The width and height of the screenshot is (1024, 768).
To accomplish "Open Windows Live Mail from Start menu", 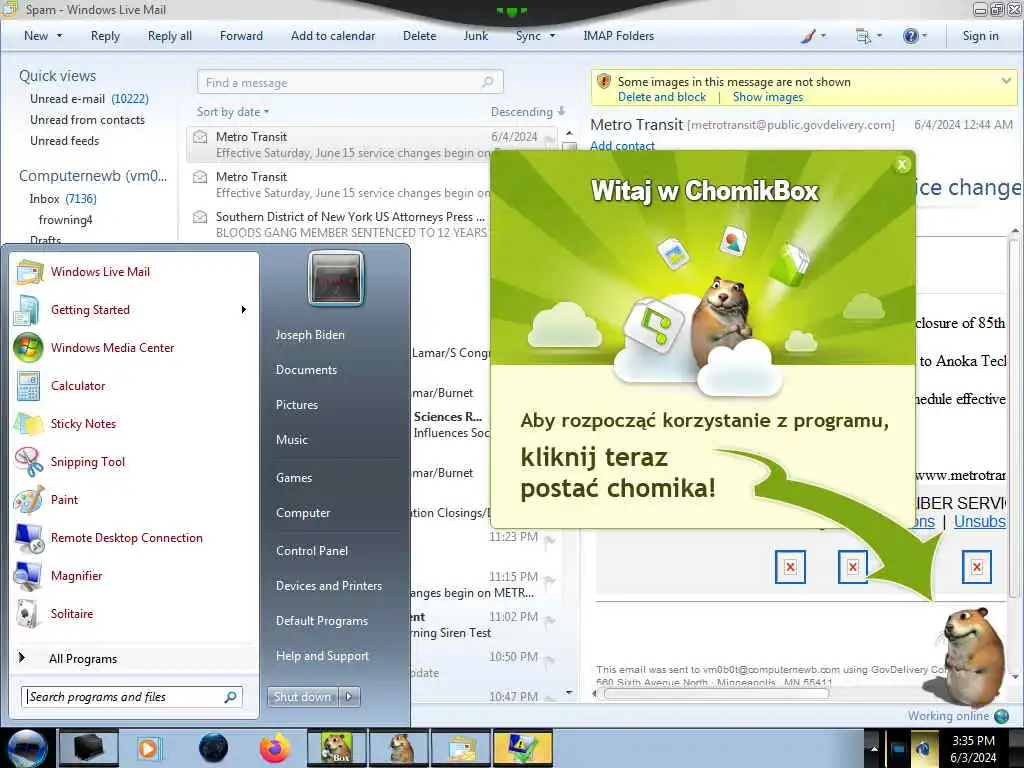I will point(100,272).
